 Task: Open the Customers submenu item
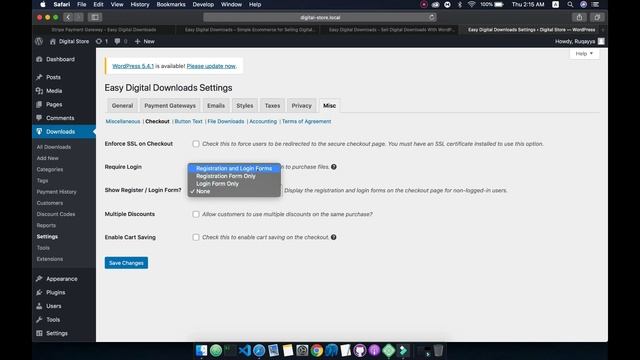(x=50, y=203)
